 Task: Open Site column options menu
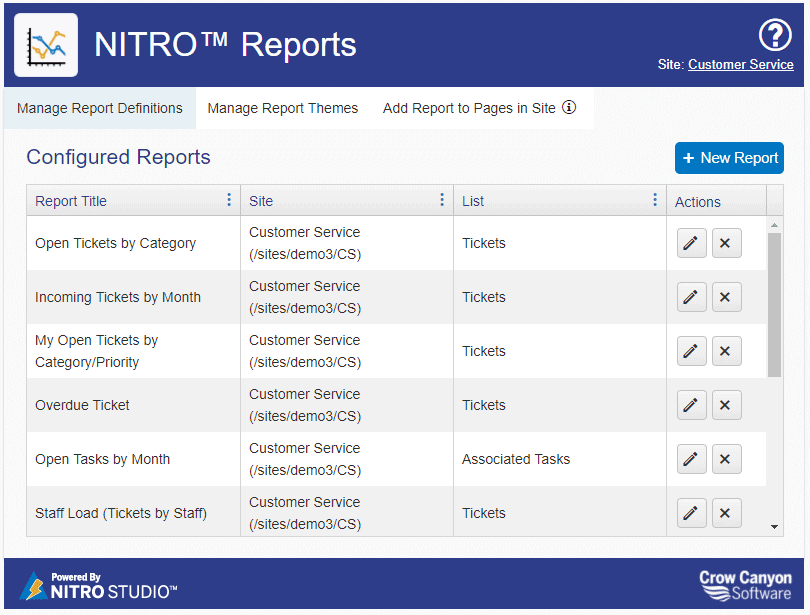pos(442,200)
